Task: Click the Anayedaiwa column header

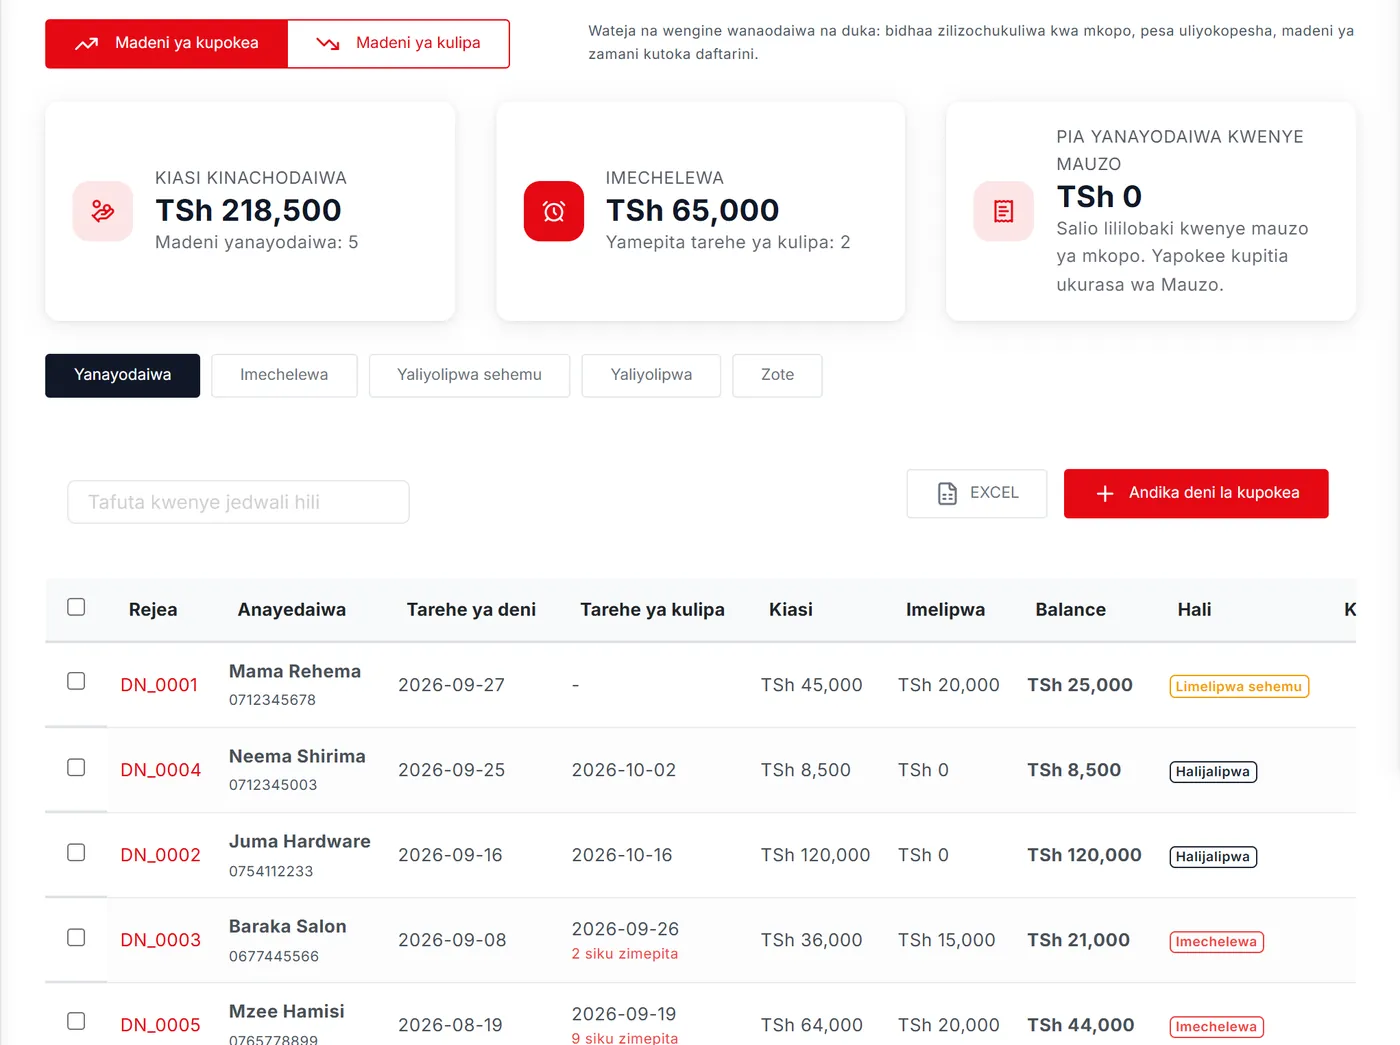Action: pyautogui.click(x=292, y=609)
